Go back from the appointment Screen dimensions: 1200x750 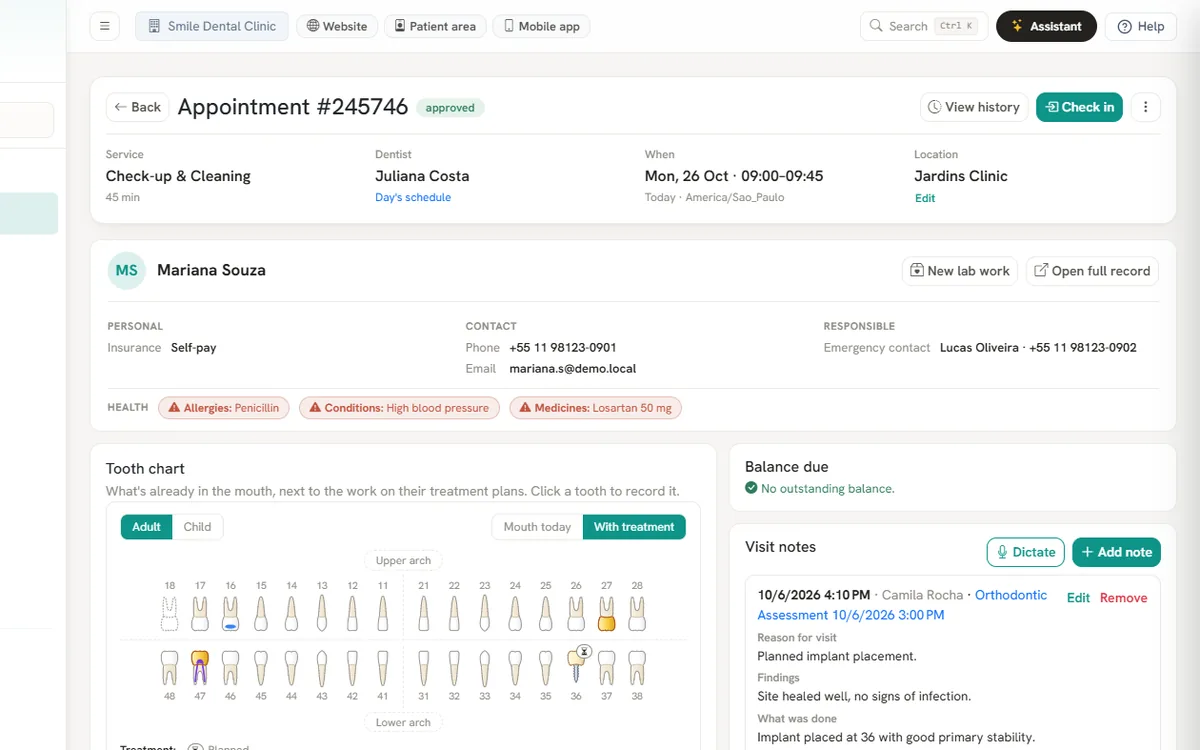click(138, 107)
